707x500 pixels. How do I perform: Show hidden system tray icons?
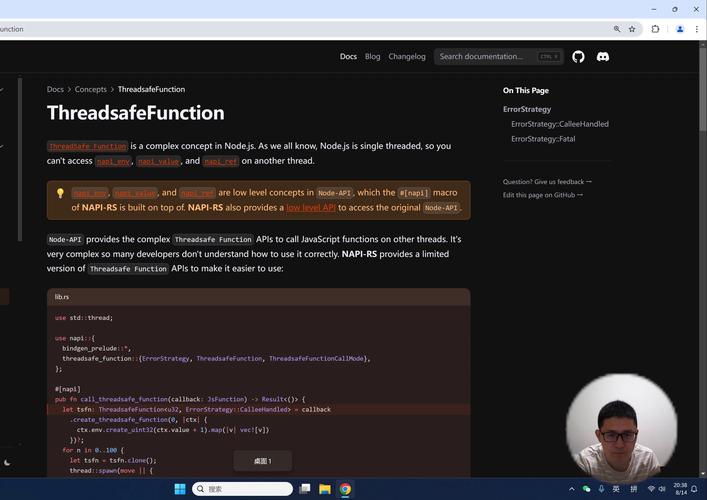(571, 489)
